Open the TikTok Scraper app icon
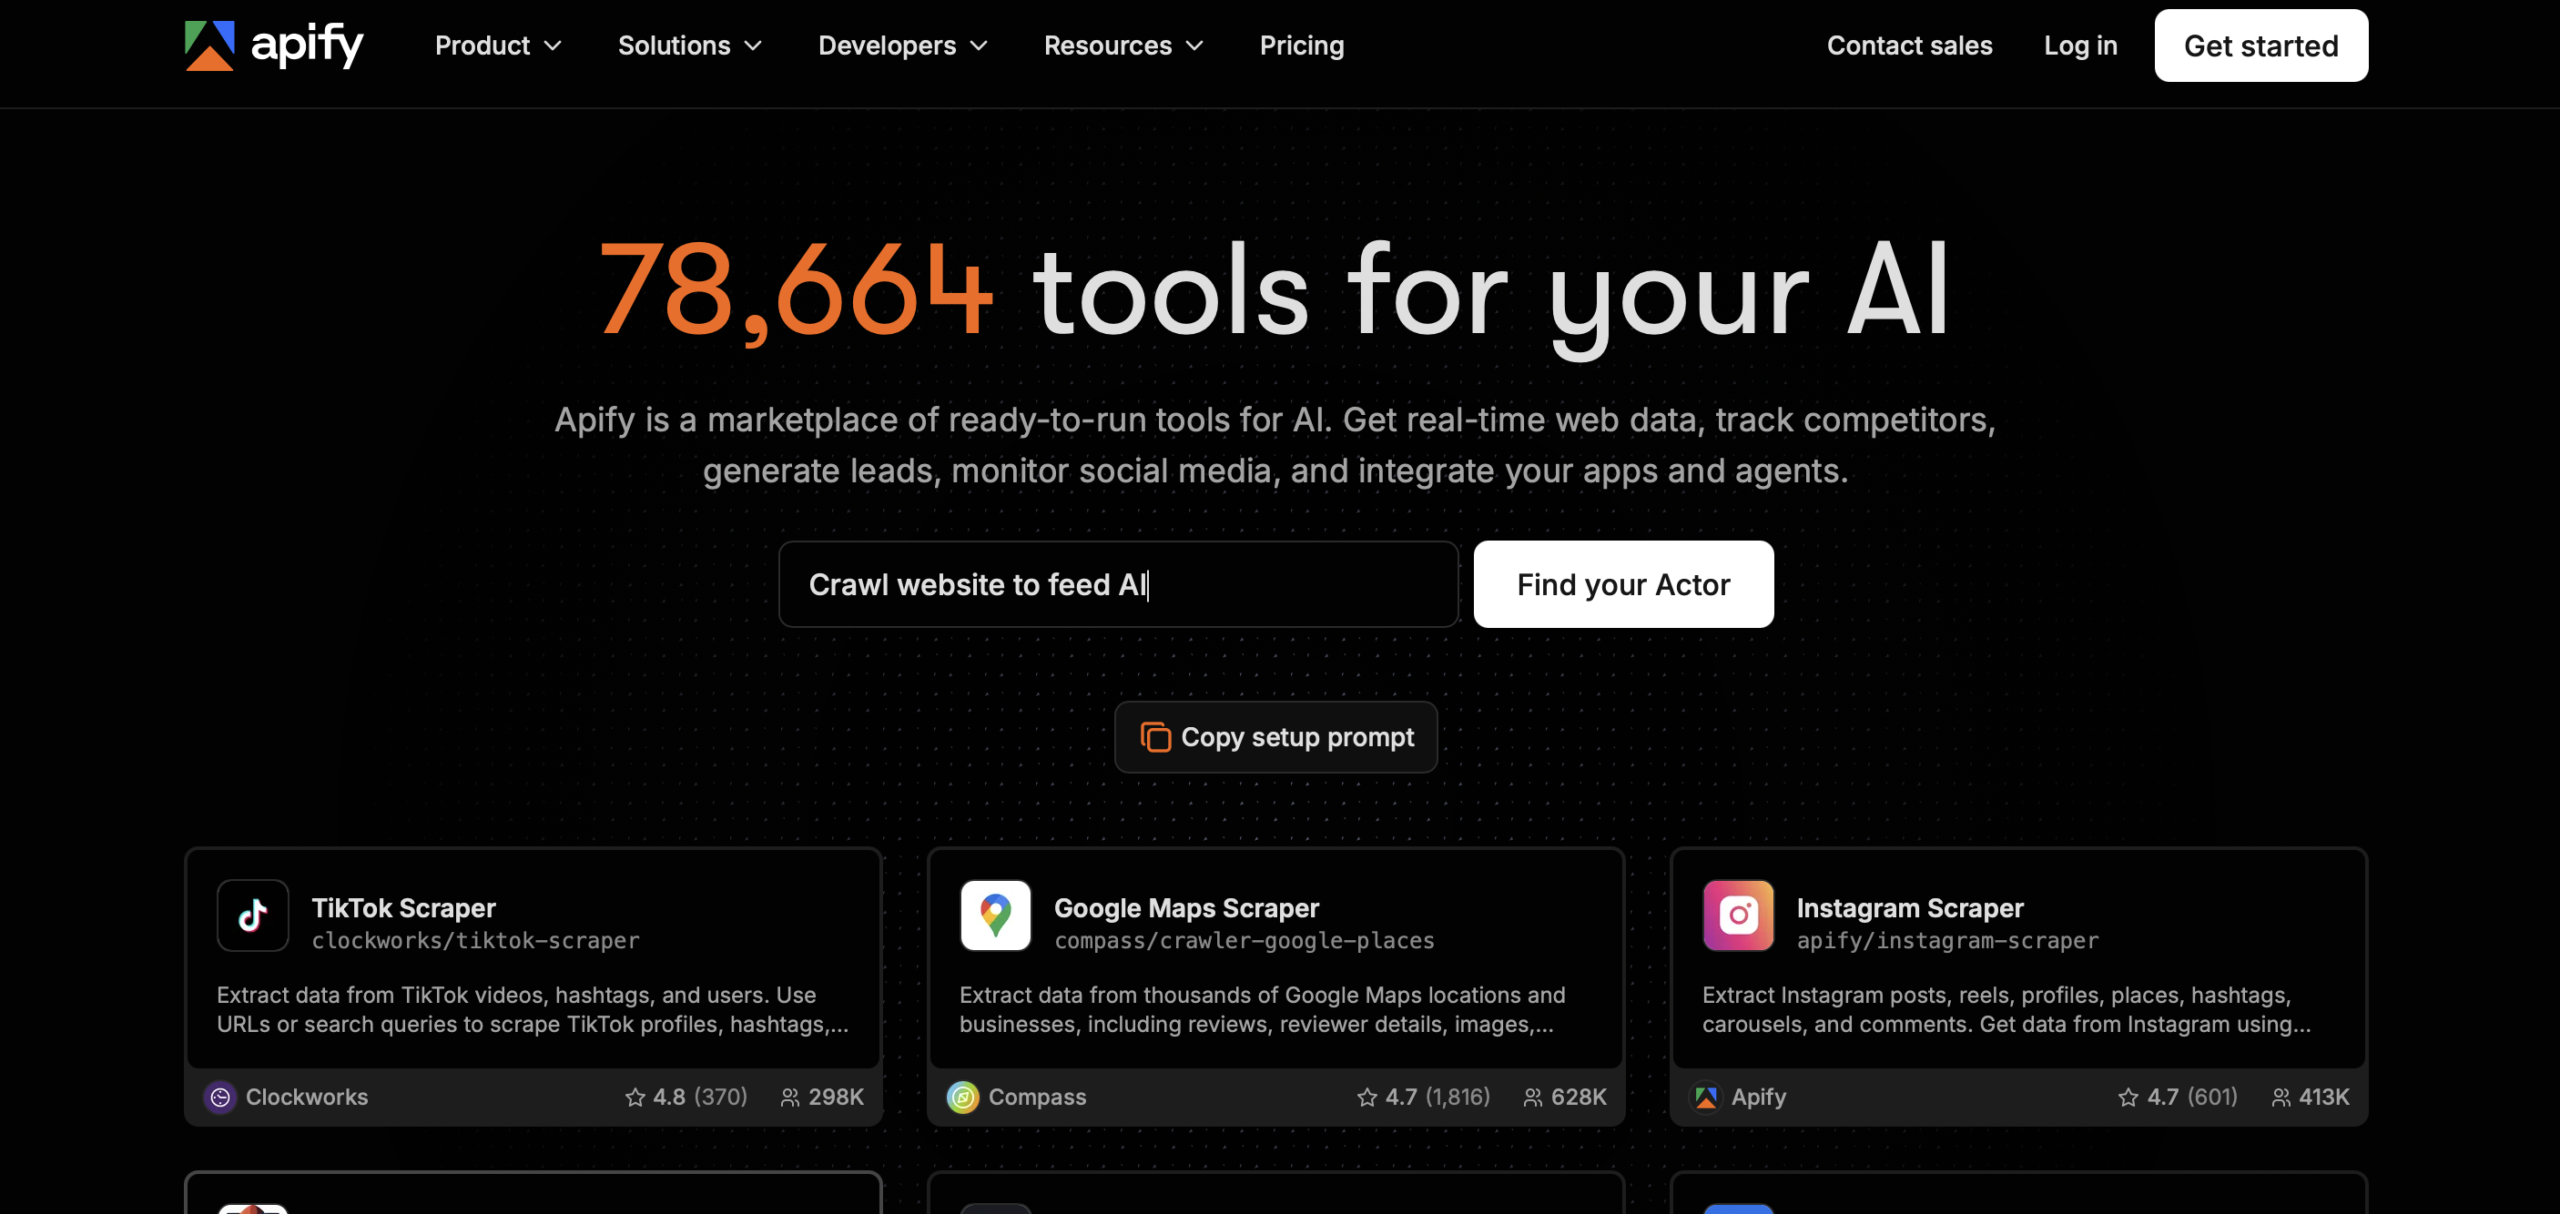This screenshot has height=1214, width=2560. coord(253,915)
